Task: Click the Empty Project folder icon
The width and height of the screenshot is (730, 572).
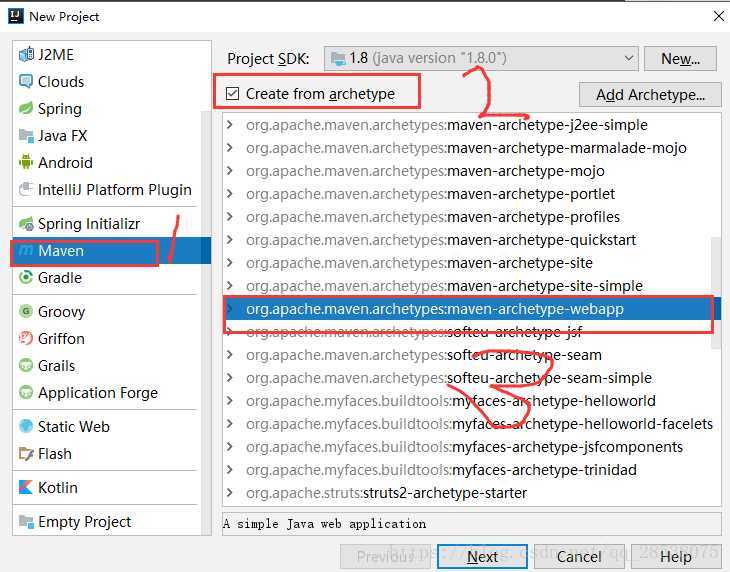Action: [26, 521]
